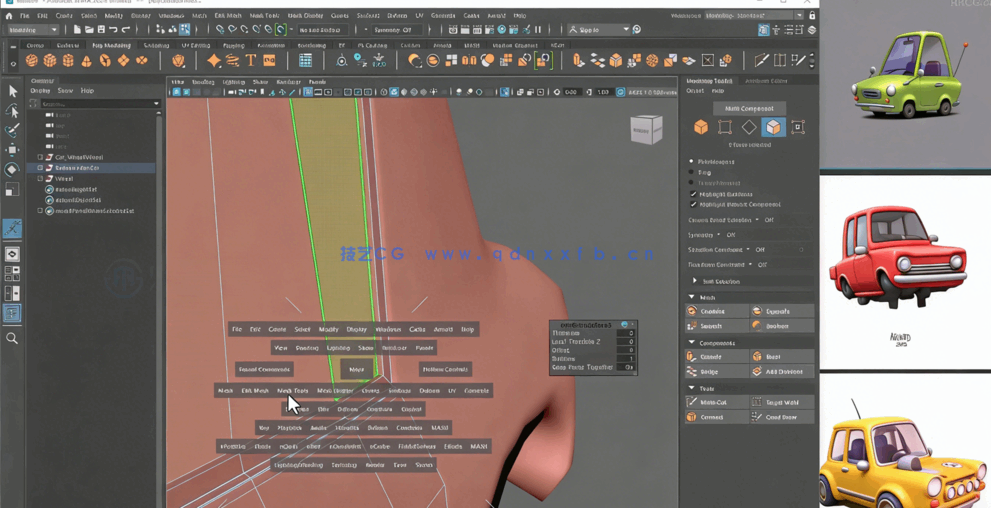Click the Target Weld button
Screen dimensions: 991x508
781,402
